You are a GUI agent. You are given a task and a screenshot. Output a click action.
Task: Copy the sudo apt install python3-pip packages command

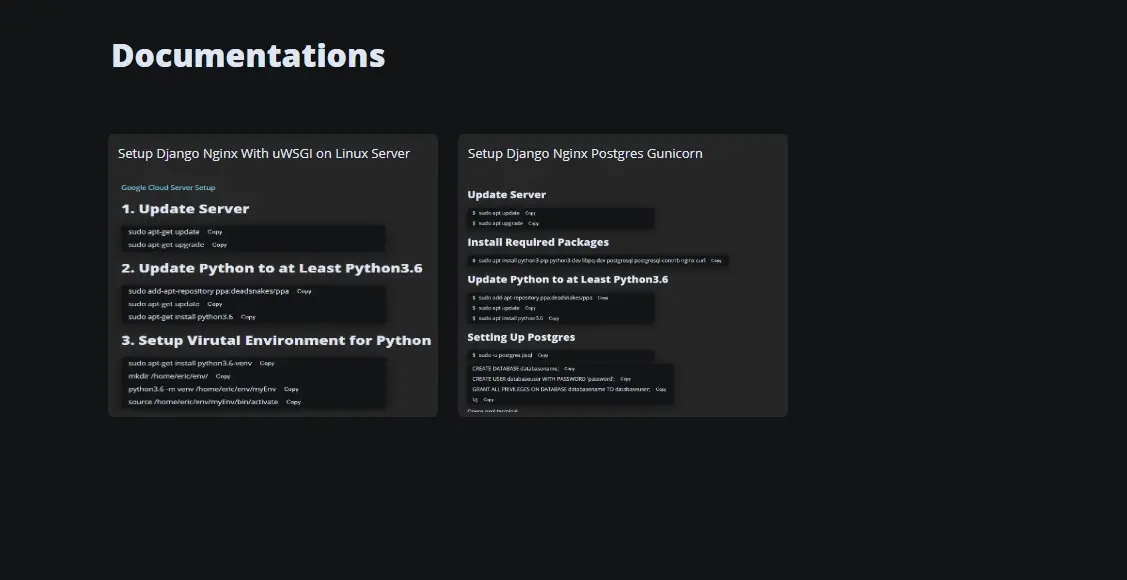click(716, 261)
